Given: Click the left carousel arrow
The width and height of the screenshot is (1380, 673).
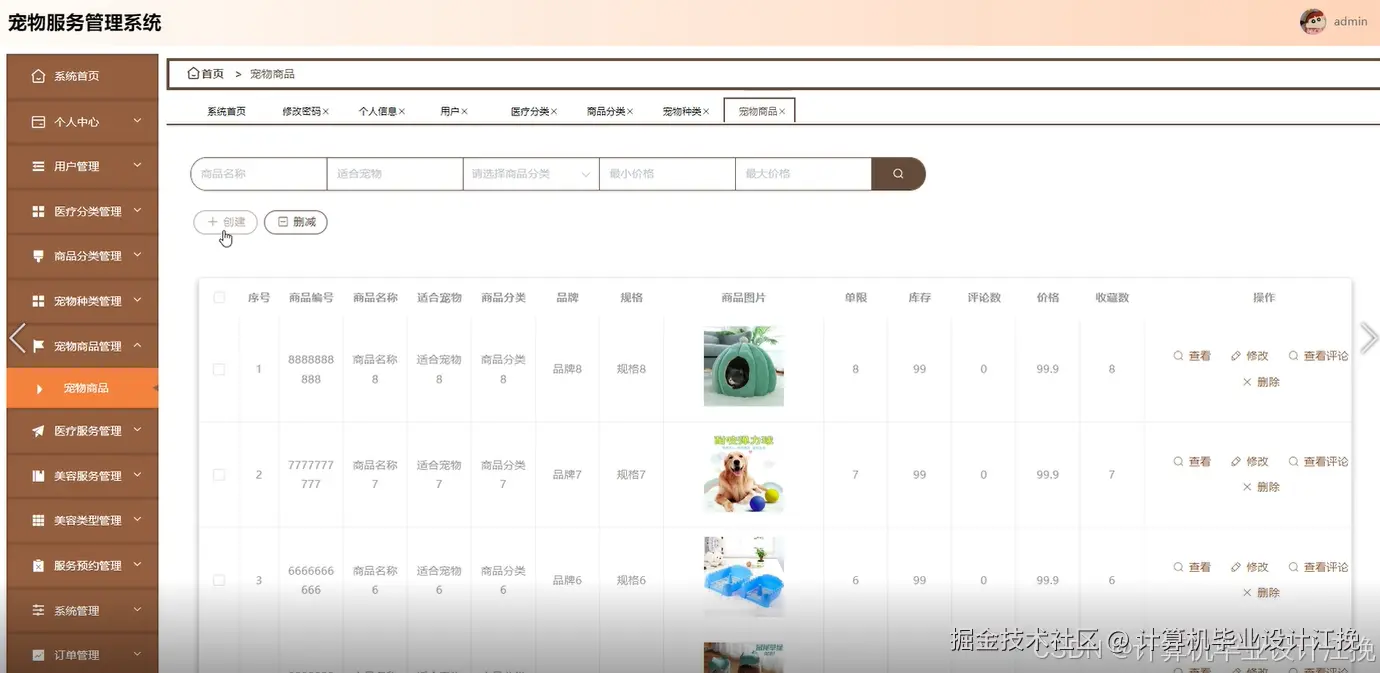Looking at the screenshot, I should click(x=17, y=338).
